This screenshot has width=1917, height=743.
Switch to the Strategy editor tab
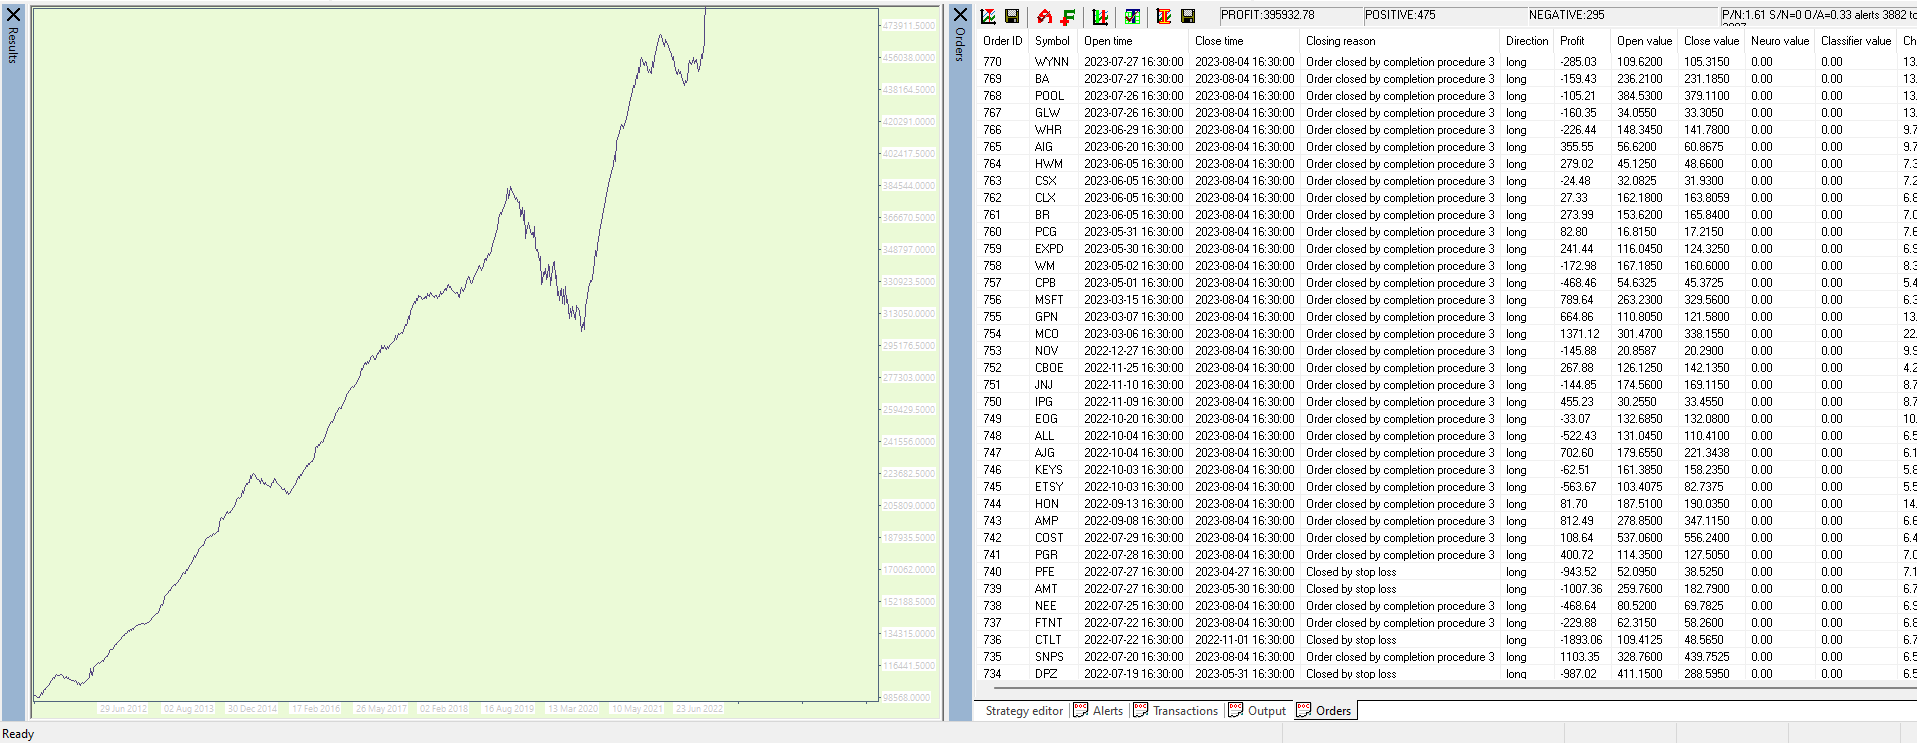pyautogui.click(x=1024, y=711)
